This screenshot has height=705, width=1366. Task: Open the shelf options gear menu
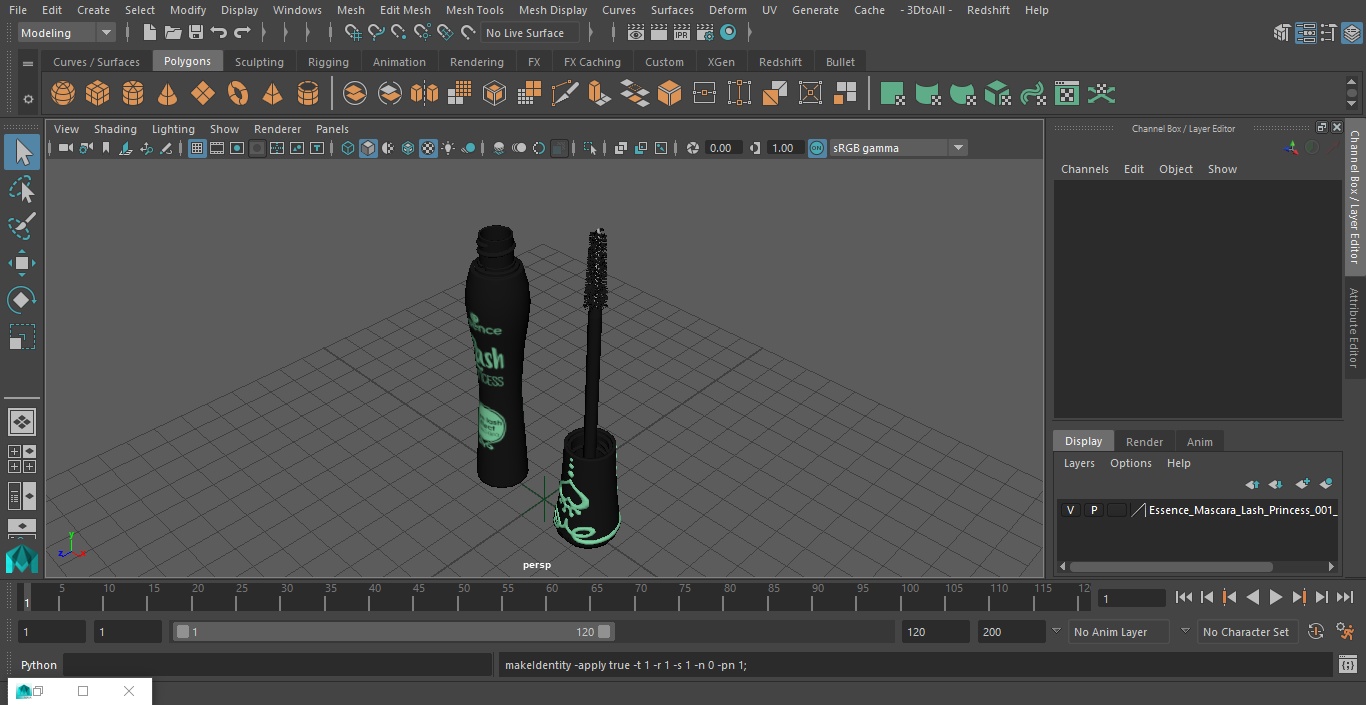pos(28,99)
